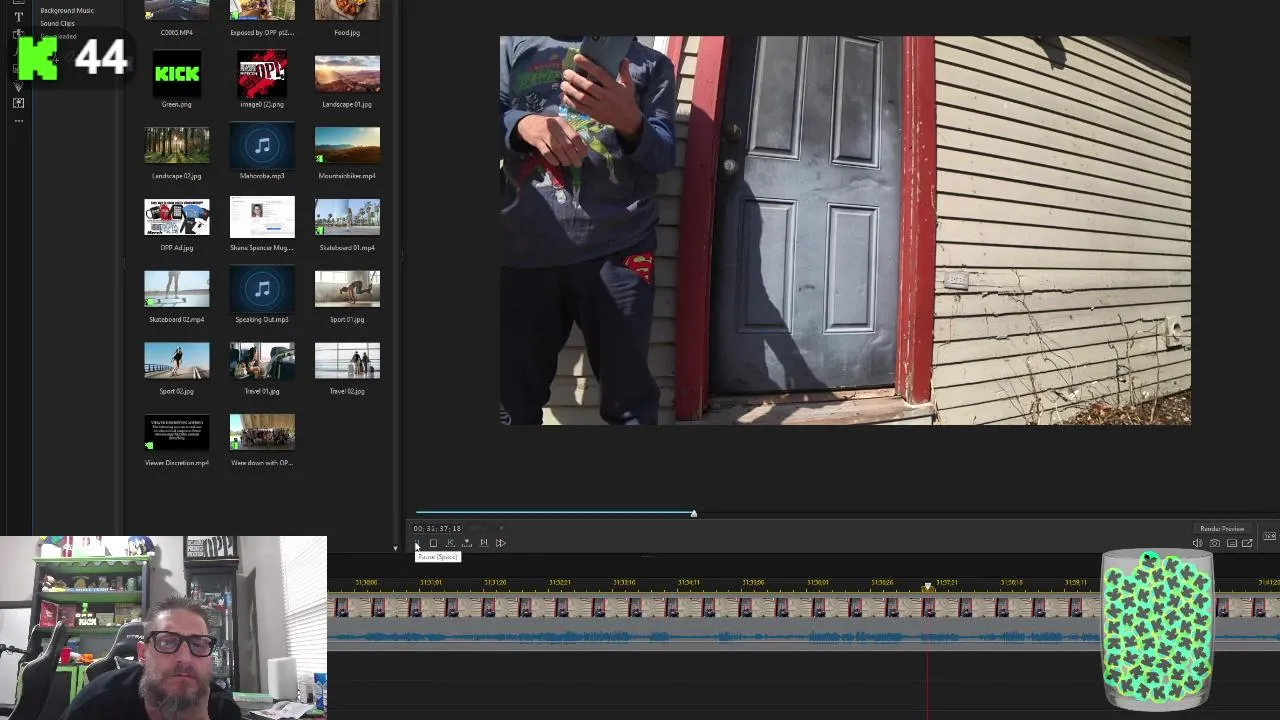
Task: Select the Sport 02.jpg thumbnail
Action: point(177,361)
